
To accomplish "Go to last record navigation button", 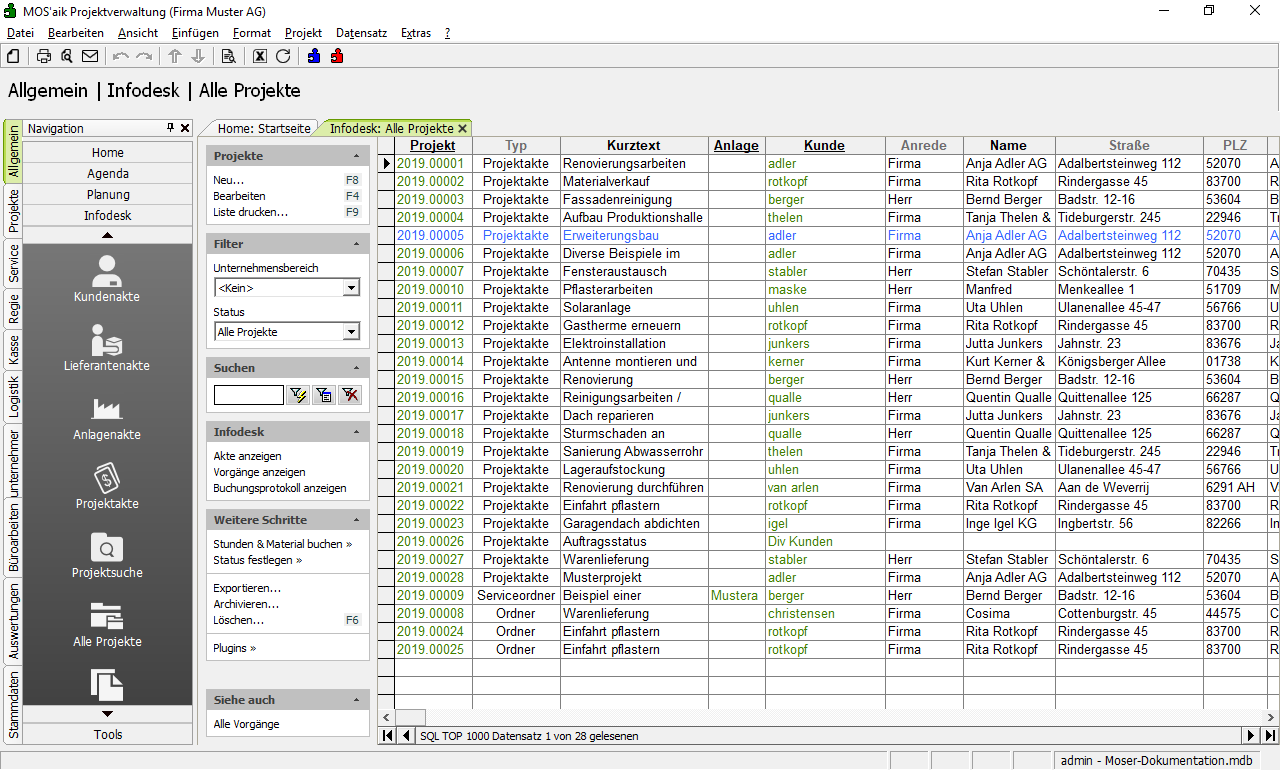I will [1270, 736].
